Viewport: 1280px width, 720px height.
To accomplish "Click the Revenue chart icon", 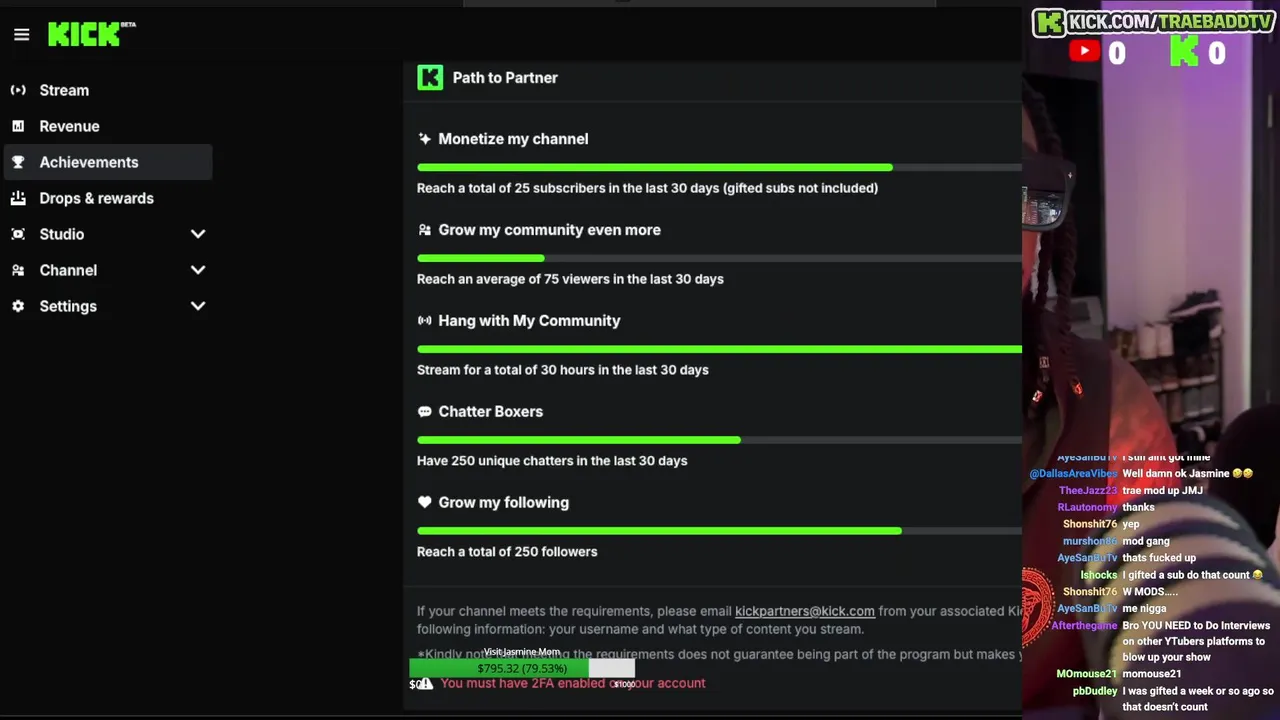I will [18, 126].
